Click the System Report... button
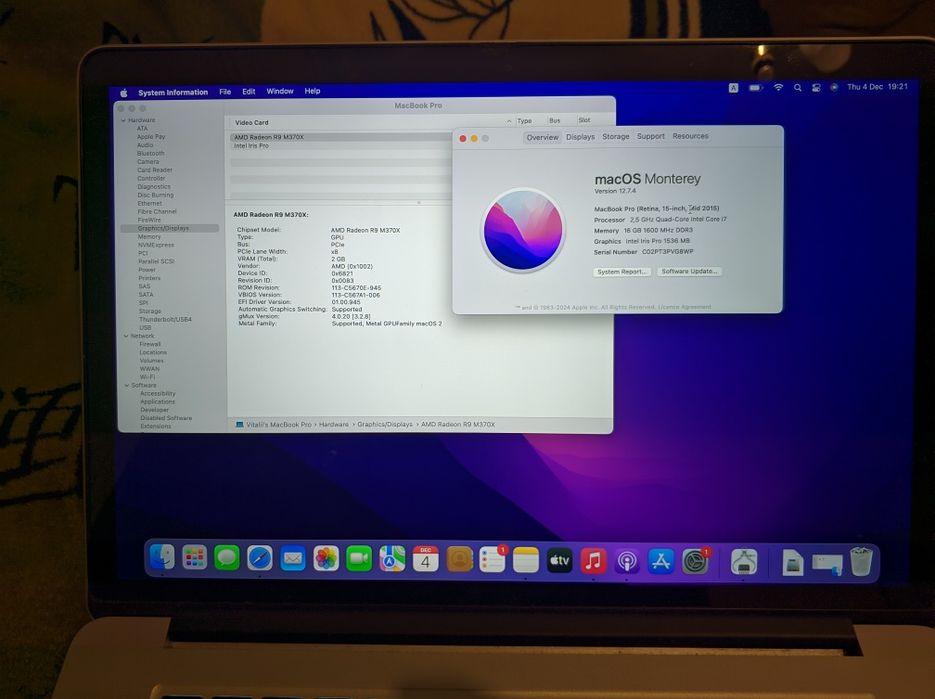This screenshot has height=699, width=935. coord(621,272)
